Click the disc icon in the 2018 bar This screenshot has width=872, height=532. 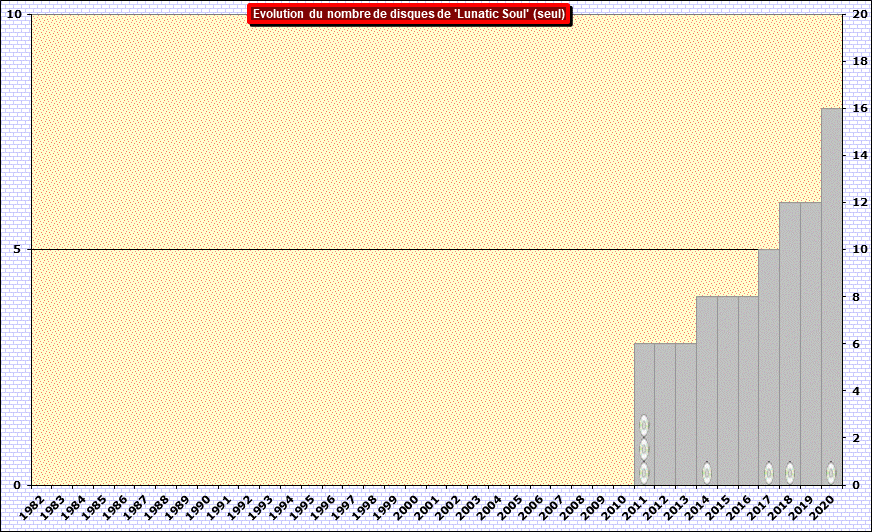790,473
